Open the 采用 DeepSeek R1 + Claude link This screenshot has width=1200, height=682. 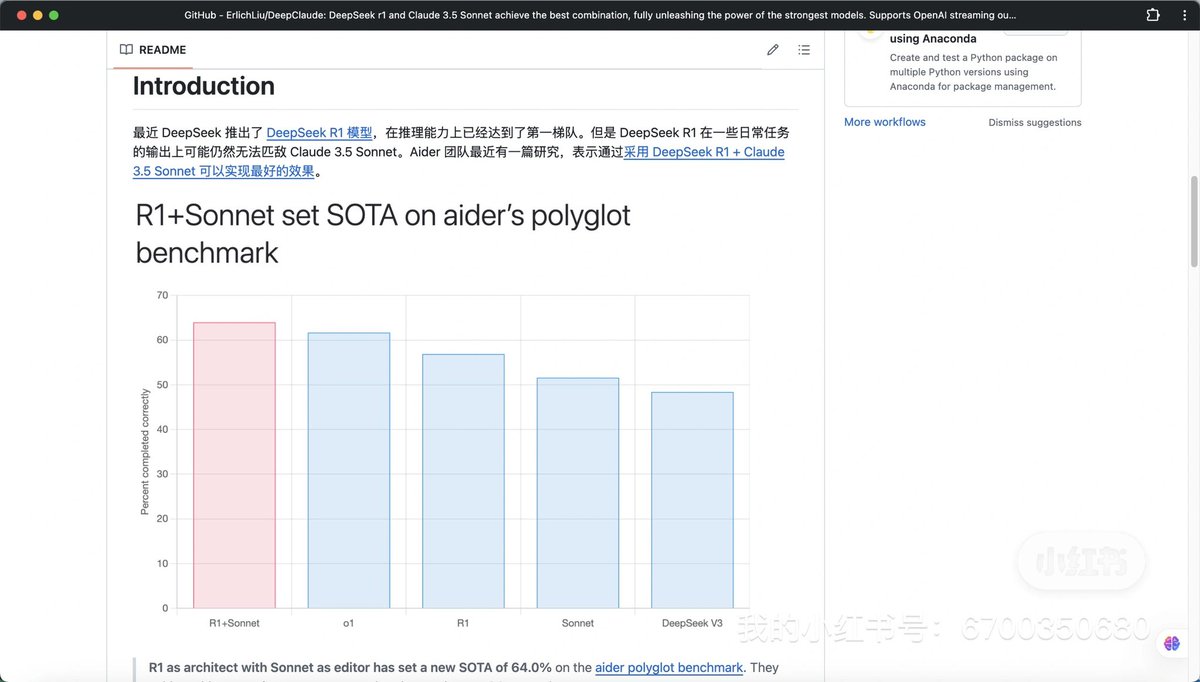point(704,152)
